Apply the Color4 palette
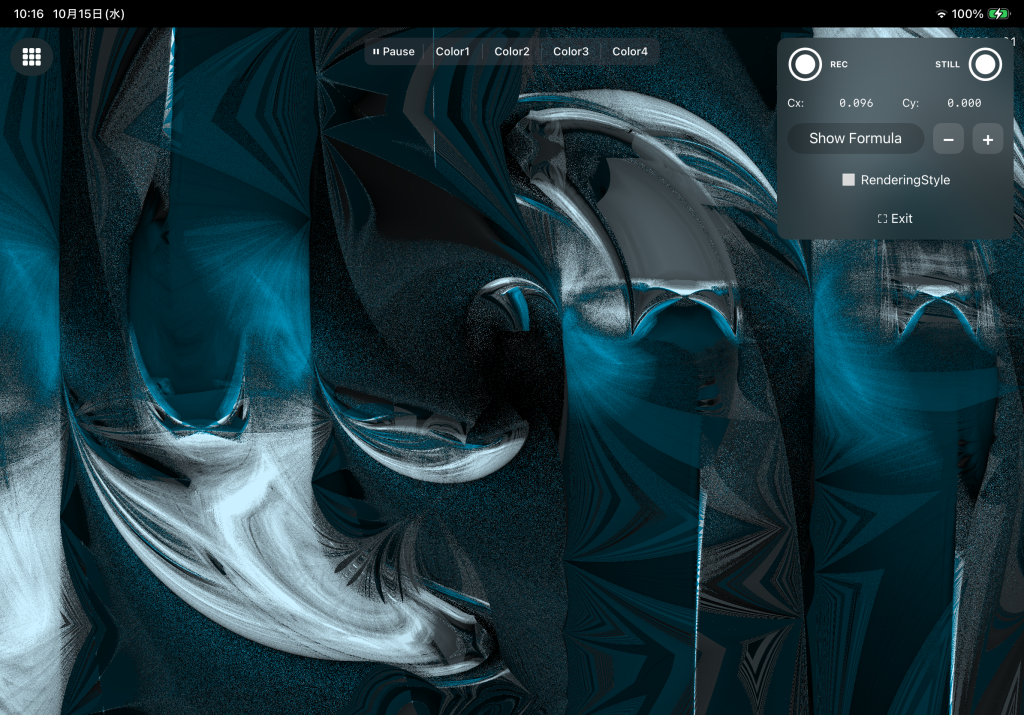This screenshot has height=715, width=1024. [x=630, y=52]
